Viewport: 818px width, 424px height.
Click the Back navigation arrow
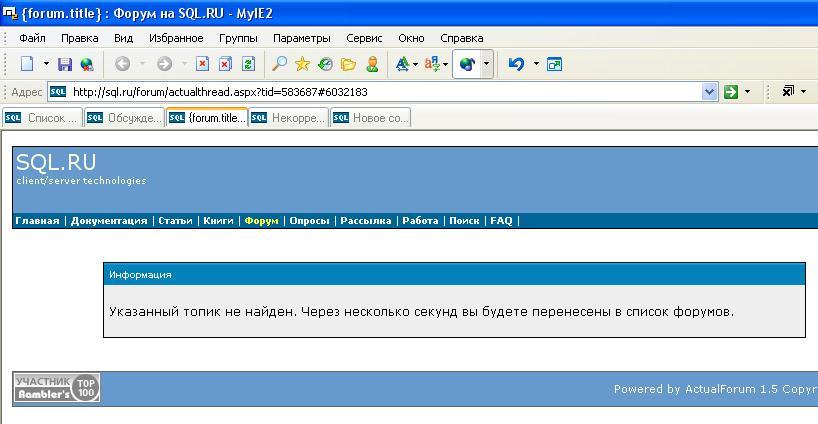click(123, 64)
